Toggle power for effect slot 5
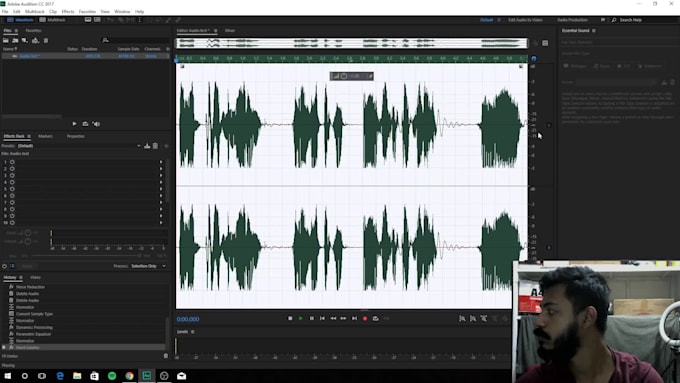The image size is (680, 383). [12, 189]
